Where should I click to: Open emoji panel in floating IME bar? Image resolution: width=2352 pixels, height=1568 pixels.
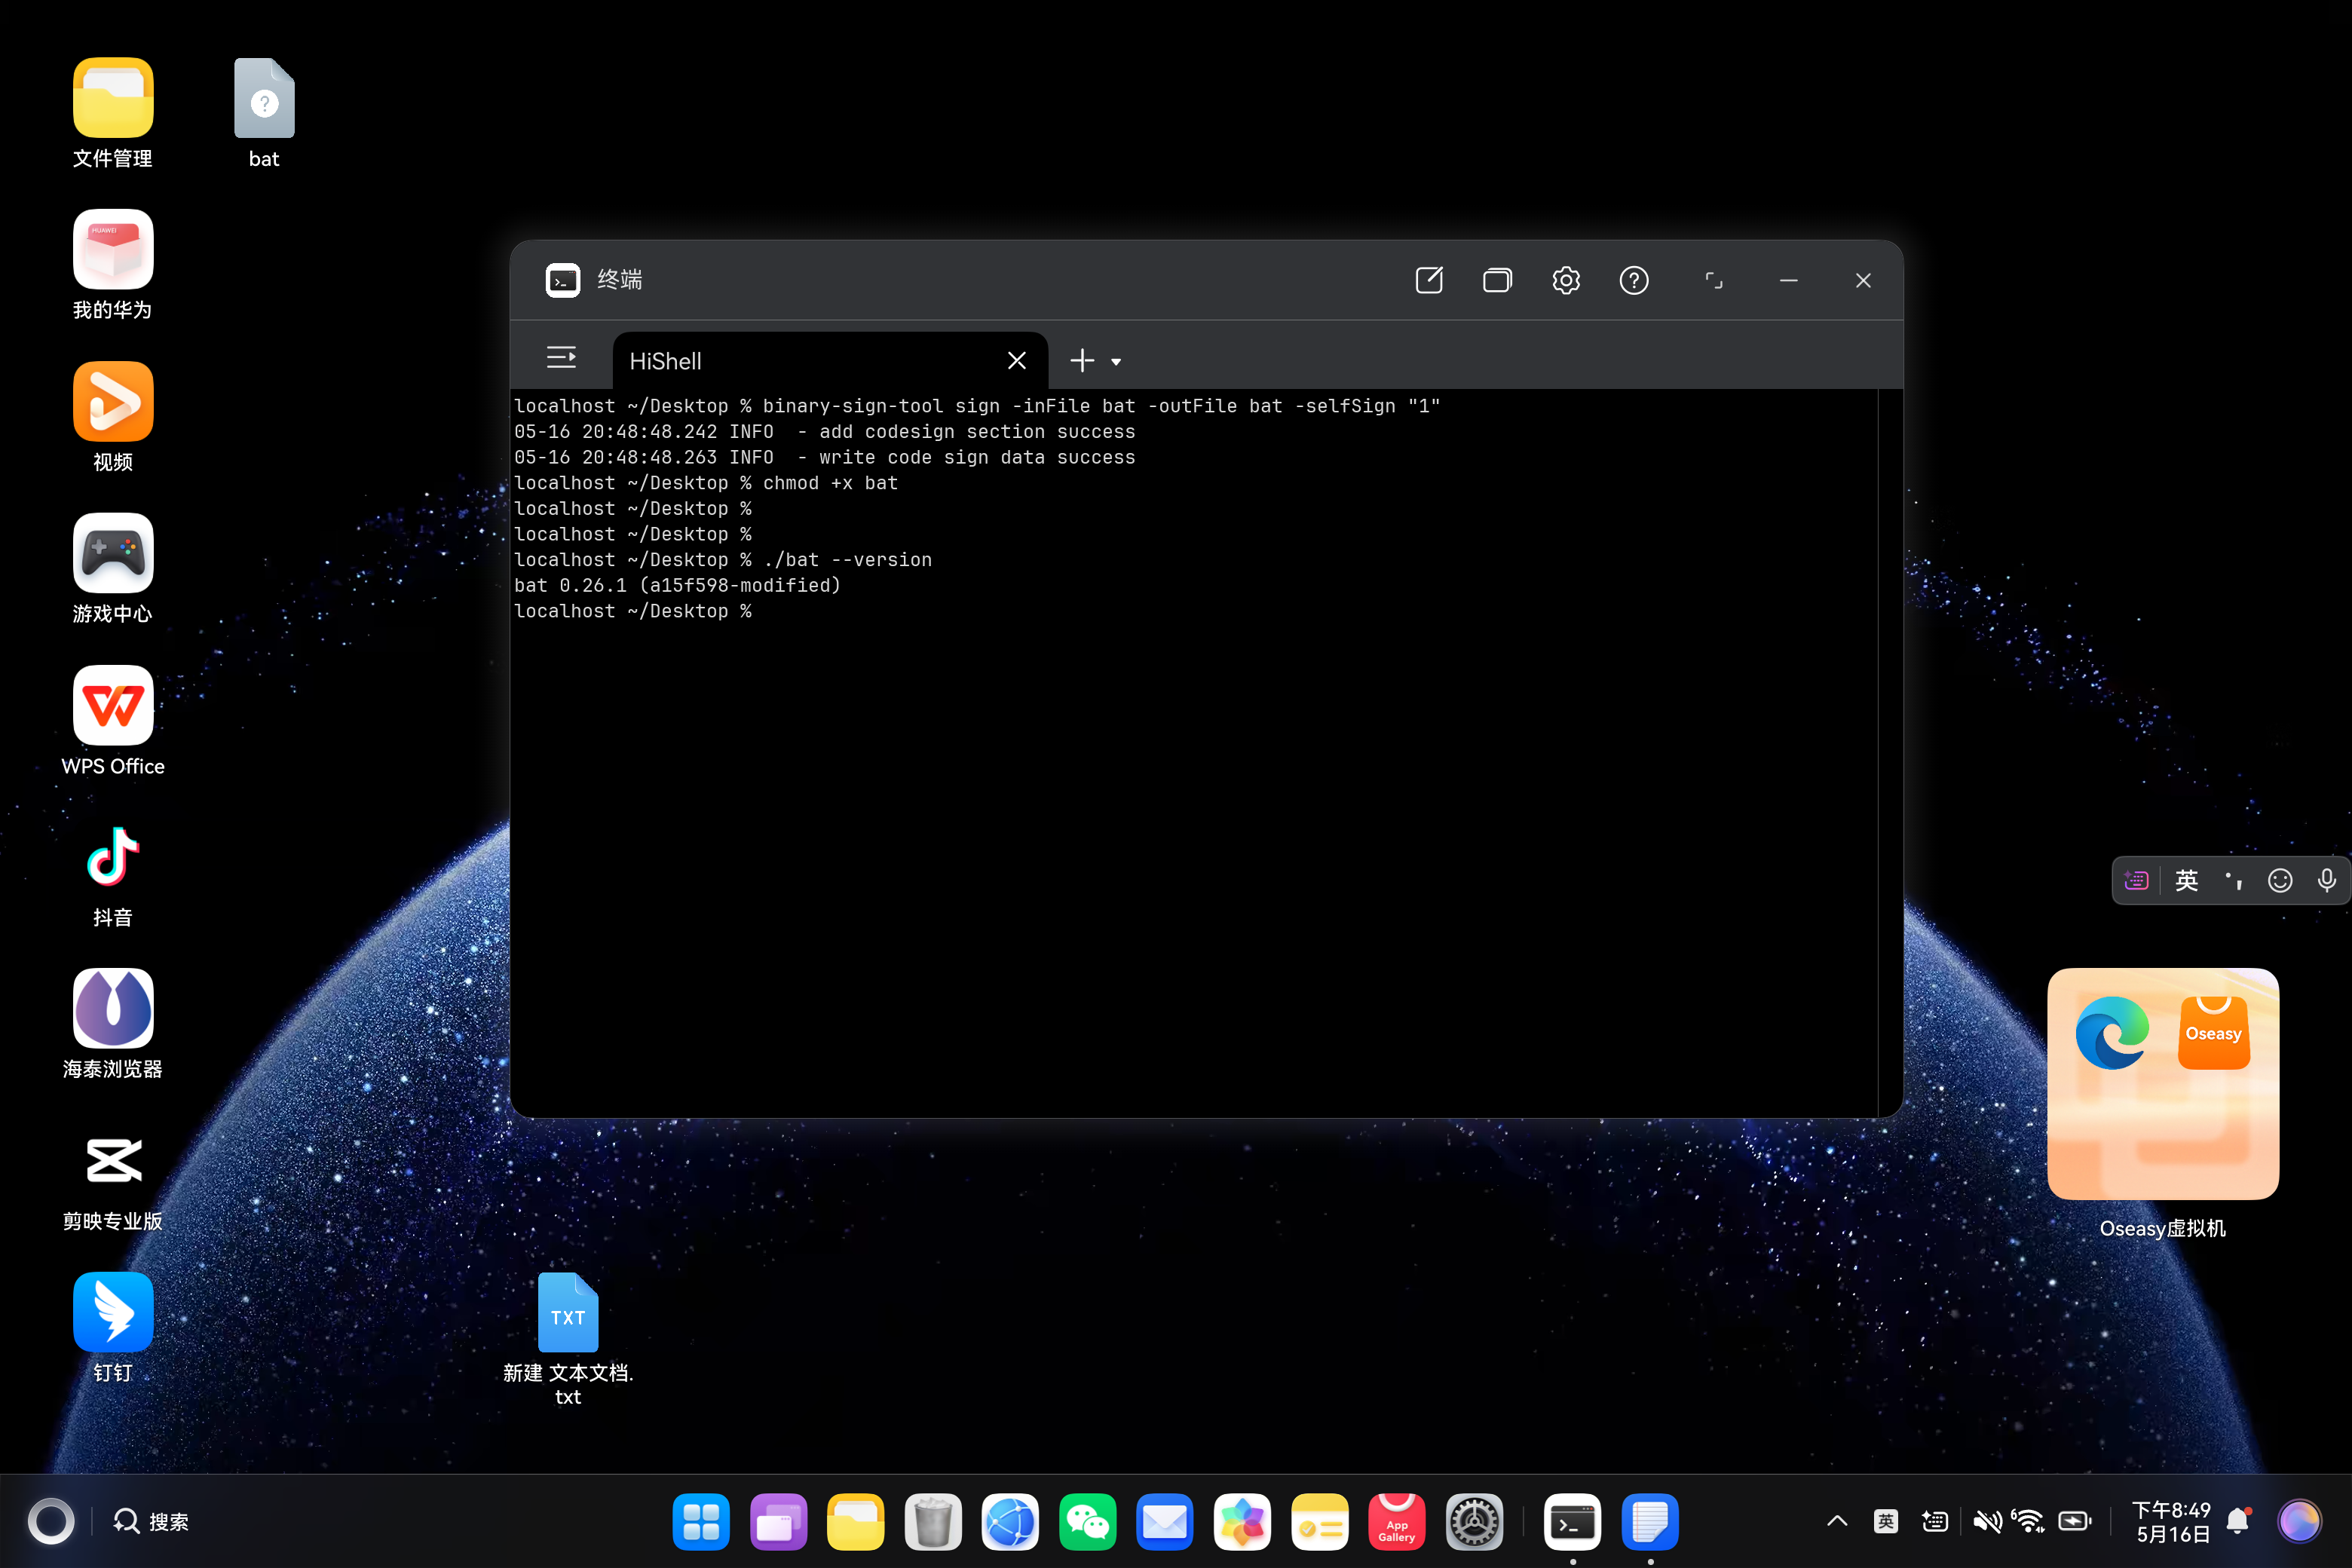[2280, 880]
